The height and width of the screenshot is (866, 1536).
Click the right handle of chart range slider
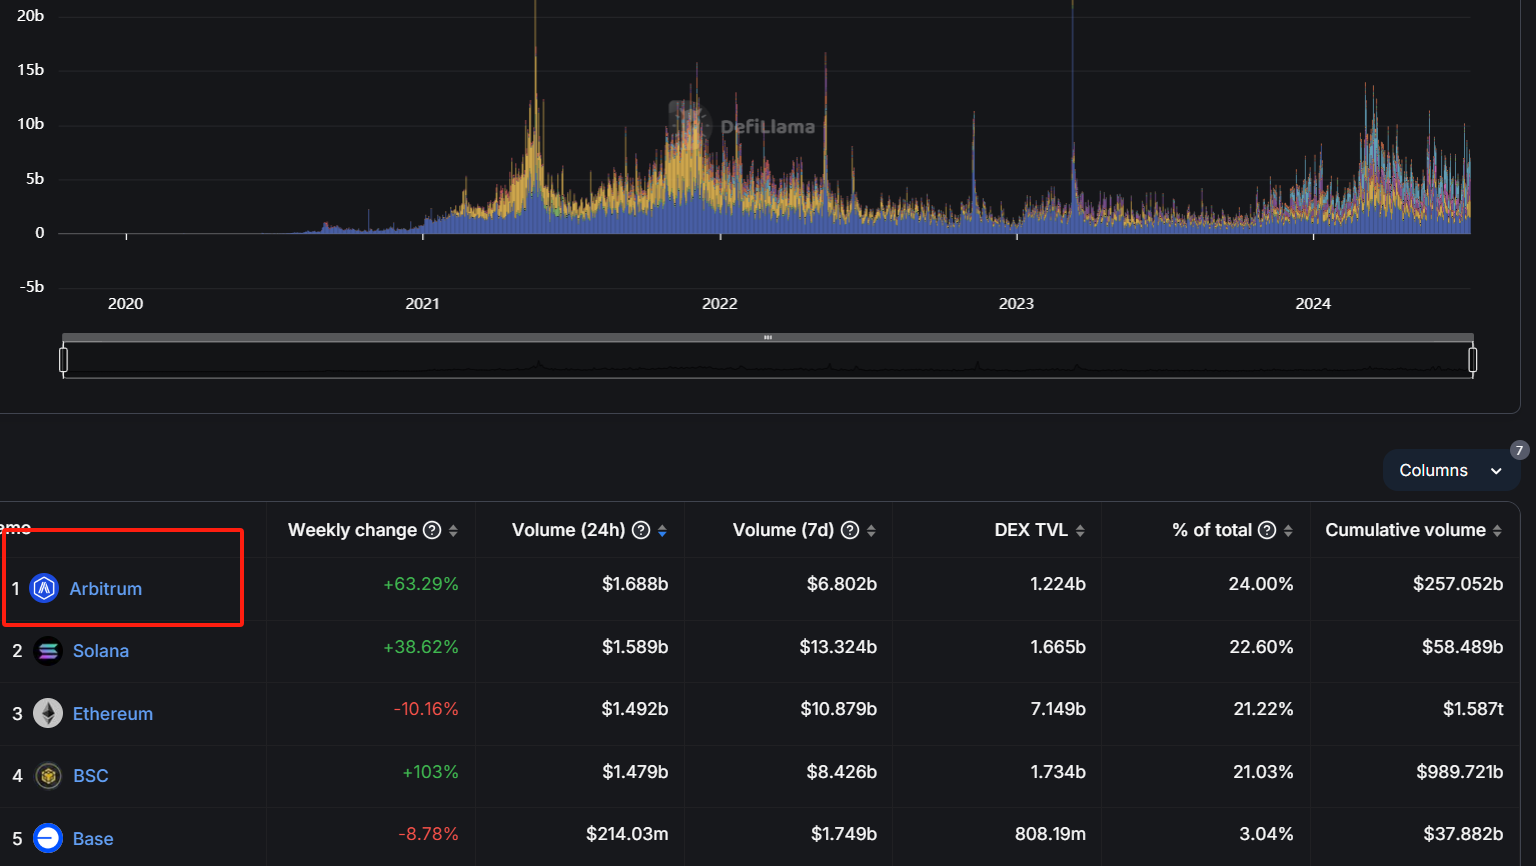coord(1473,360)
